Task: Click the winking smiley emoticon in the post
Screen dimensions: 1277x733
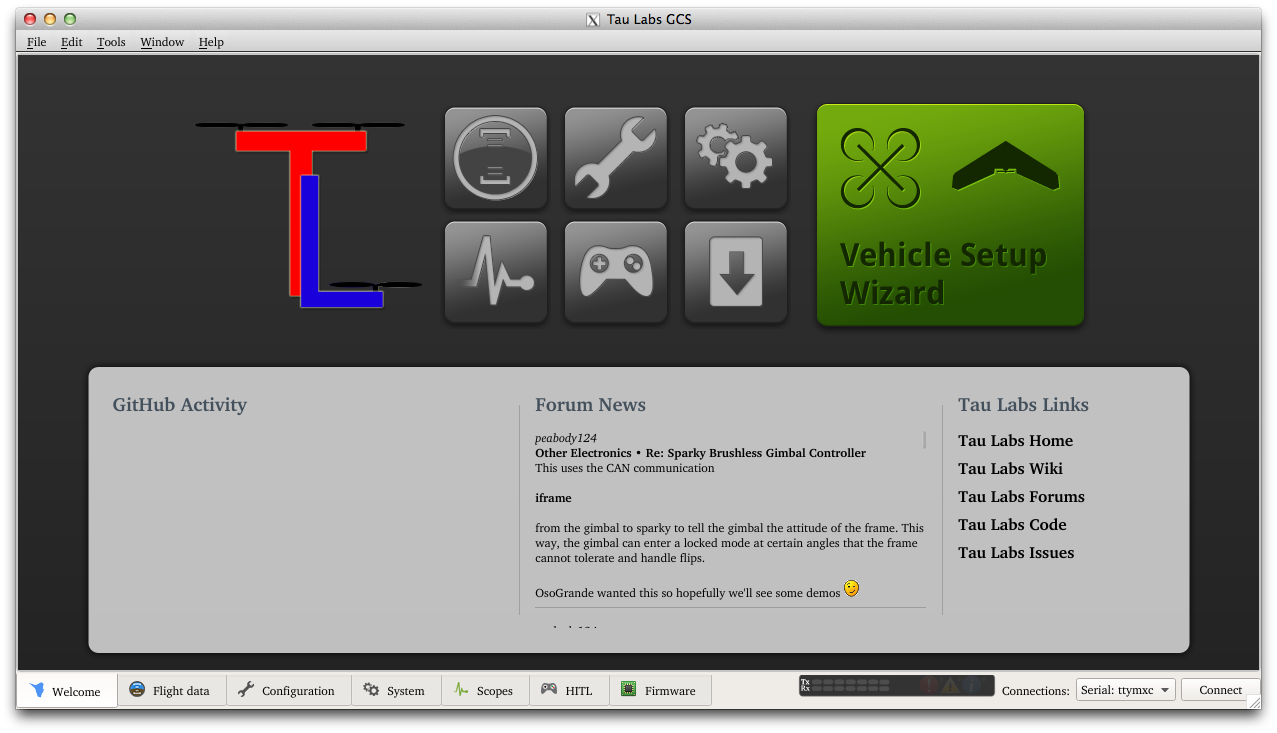Action: (851, 589)
